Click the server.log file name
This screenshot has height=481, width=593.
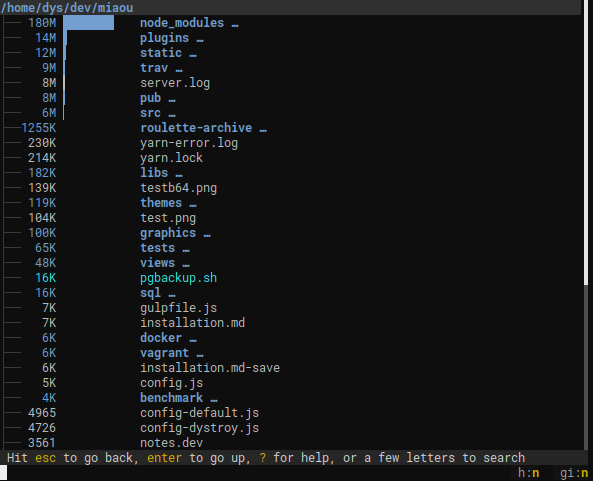(175, 83)
